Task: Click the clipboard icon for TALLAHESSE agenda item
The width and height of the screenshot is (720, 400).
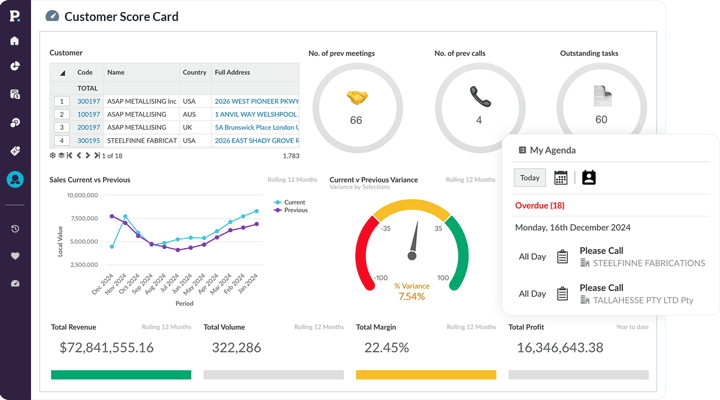Action: pos(562,293)
